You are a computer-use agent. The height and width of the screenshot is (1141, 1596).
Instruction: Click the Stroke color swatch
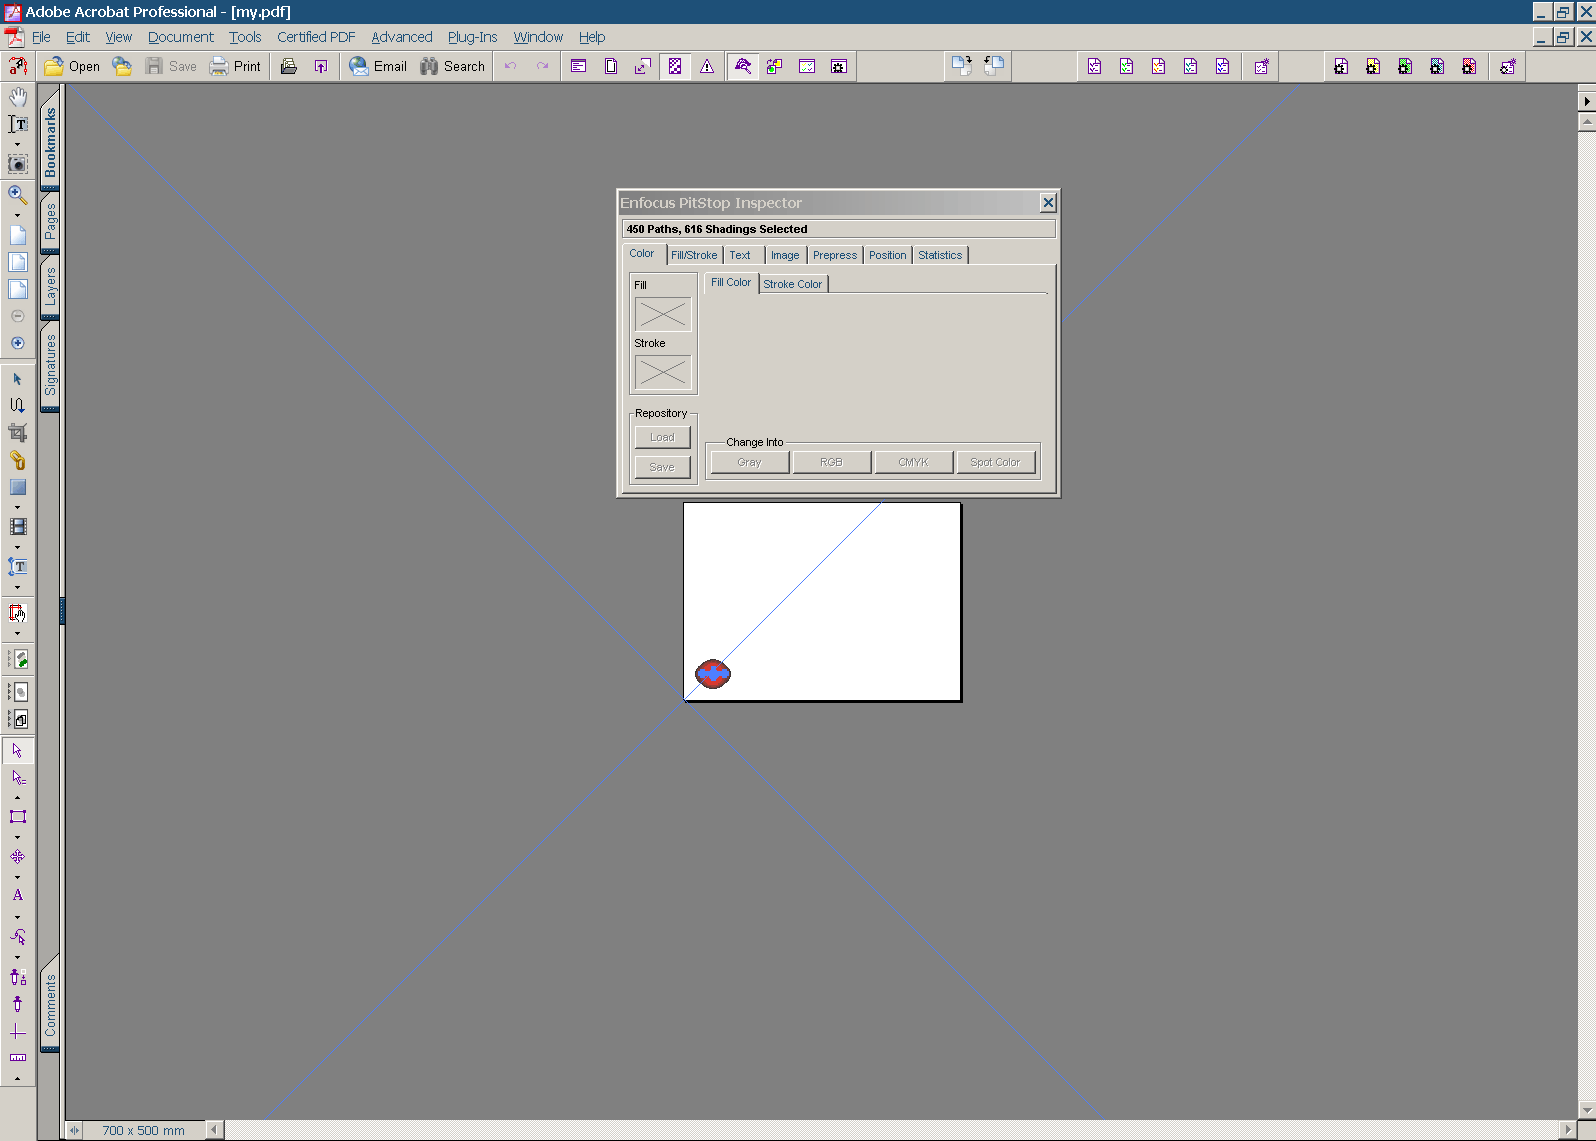[x=663, y=373]
